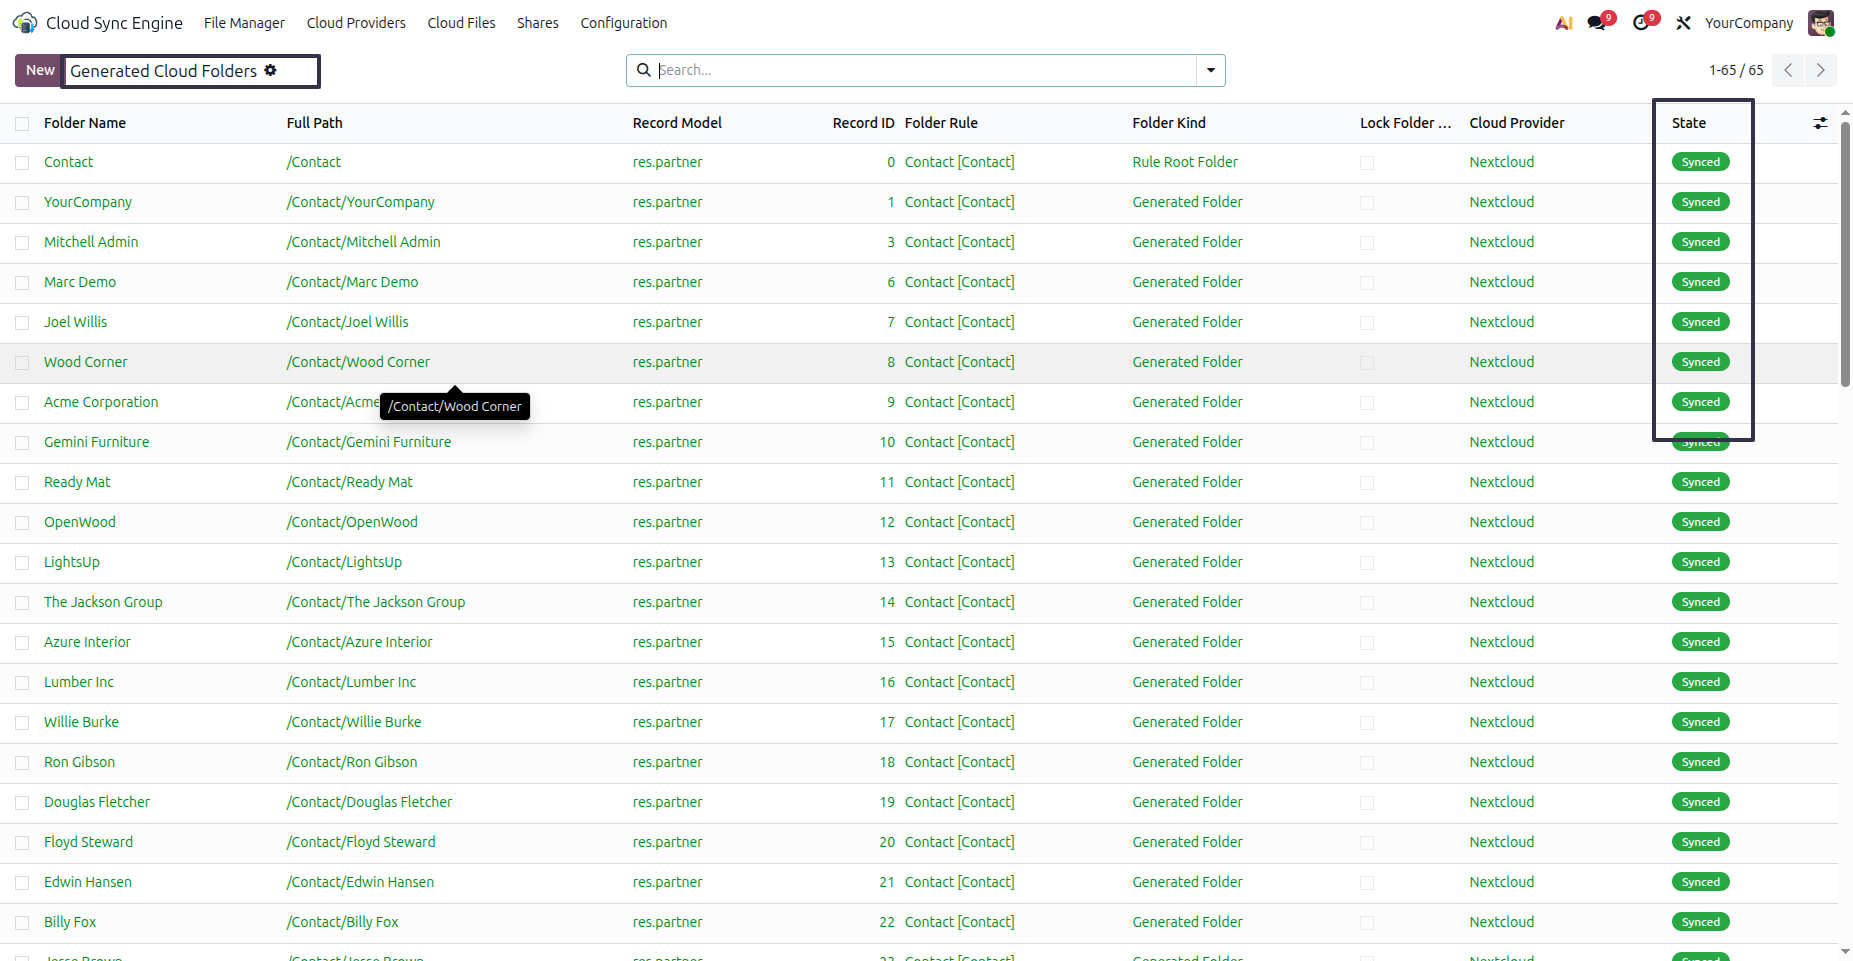Open the Cloud Sync Engine app logo
1853x961 pixels.
pos(25,22)
